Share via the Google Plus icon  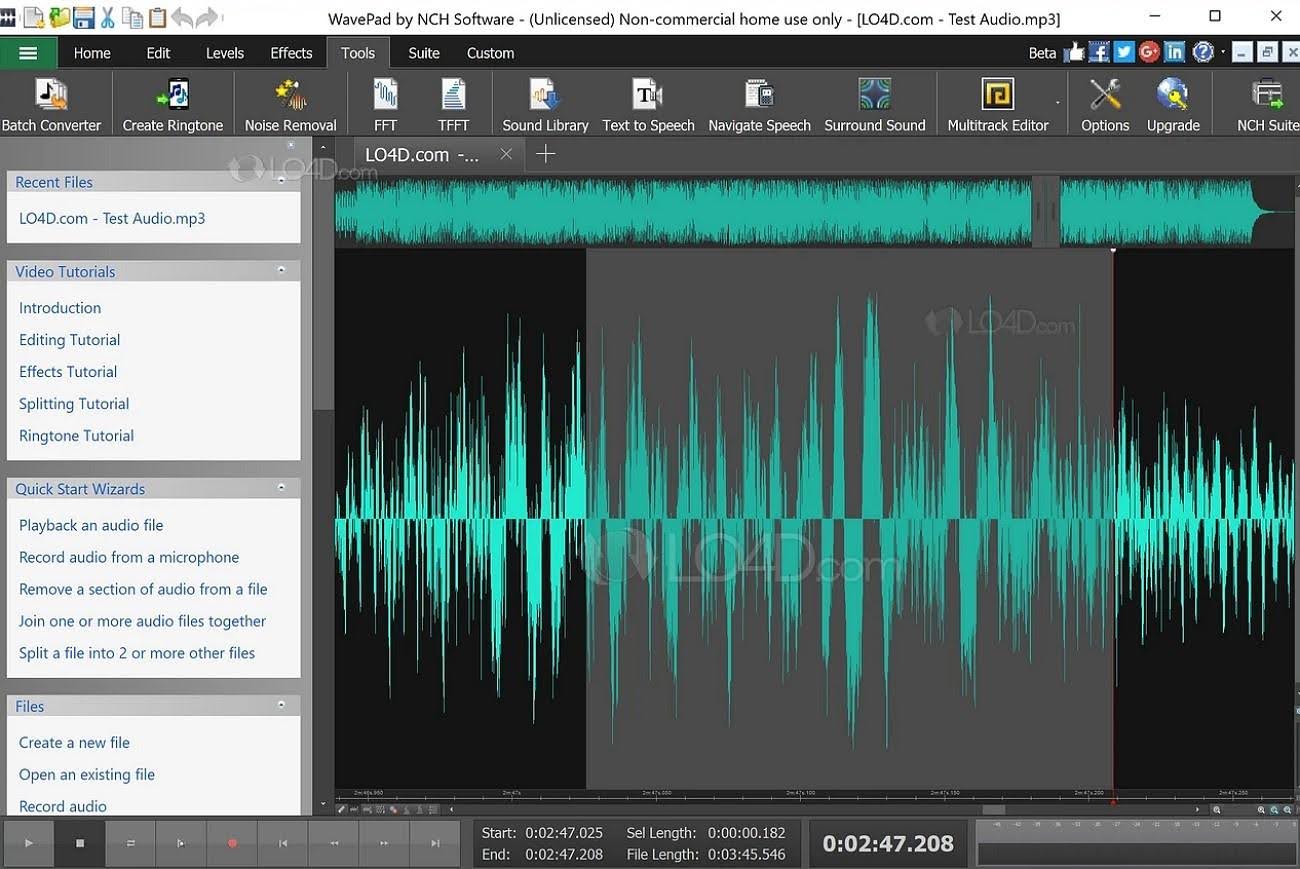point(1149,52)
